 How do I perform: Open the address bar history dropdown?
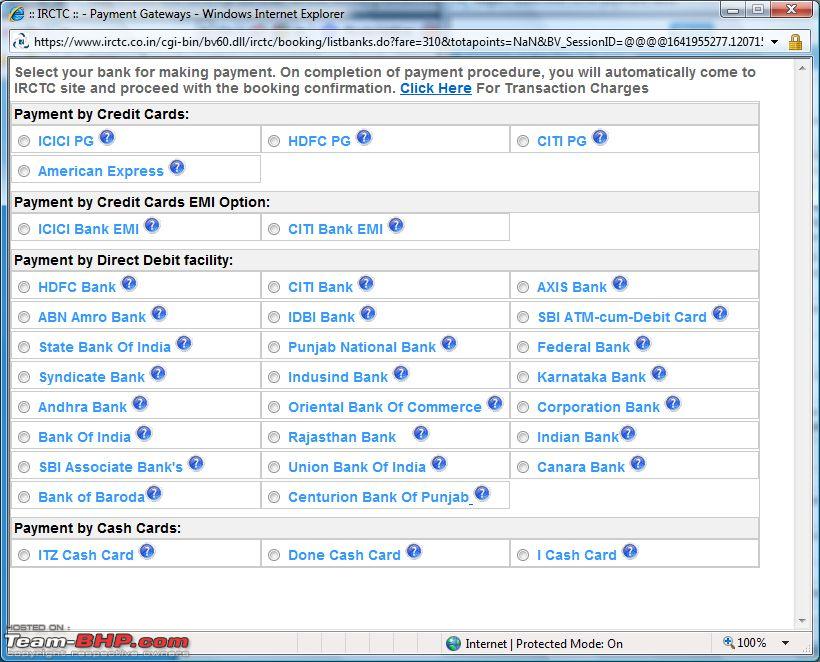pyautogui.click(x=775, y=42)
